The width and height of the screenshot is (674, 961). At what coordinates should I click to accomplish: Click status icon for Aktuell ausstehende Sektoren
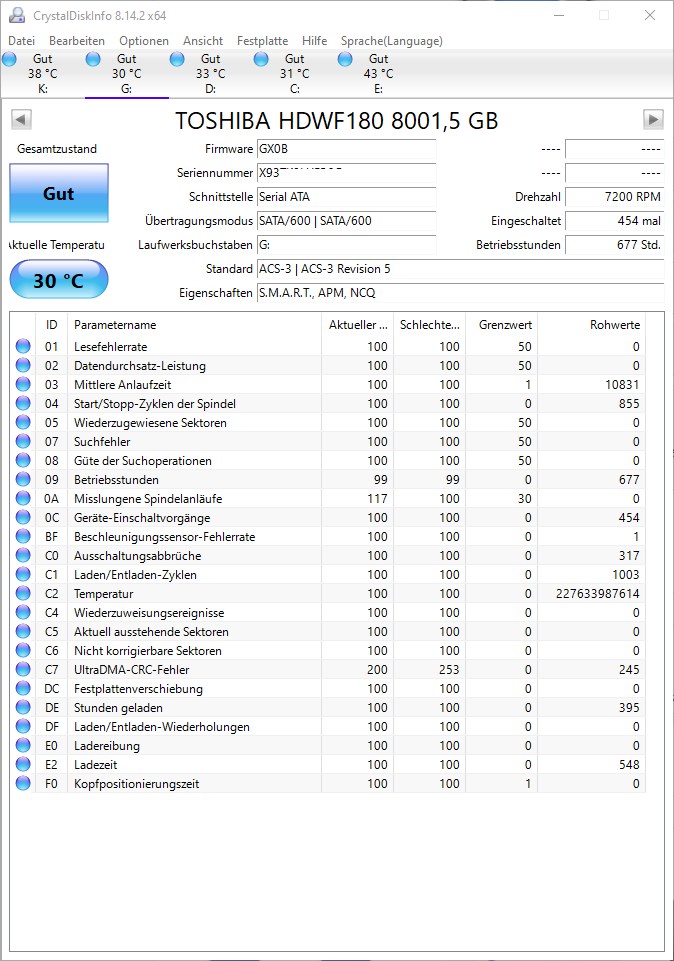[x=23, y=631]
